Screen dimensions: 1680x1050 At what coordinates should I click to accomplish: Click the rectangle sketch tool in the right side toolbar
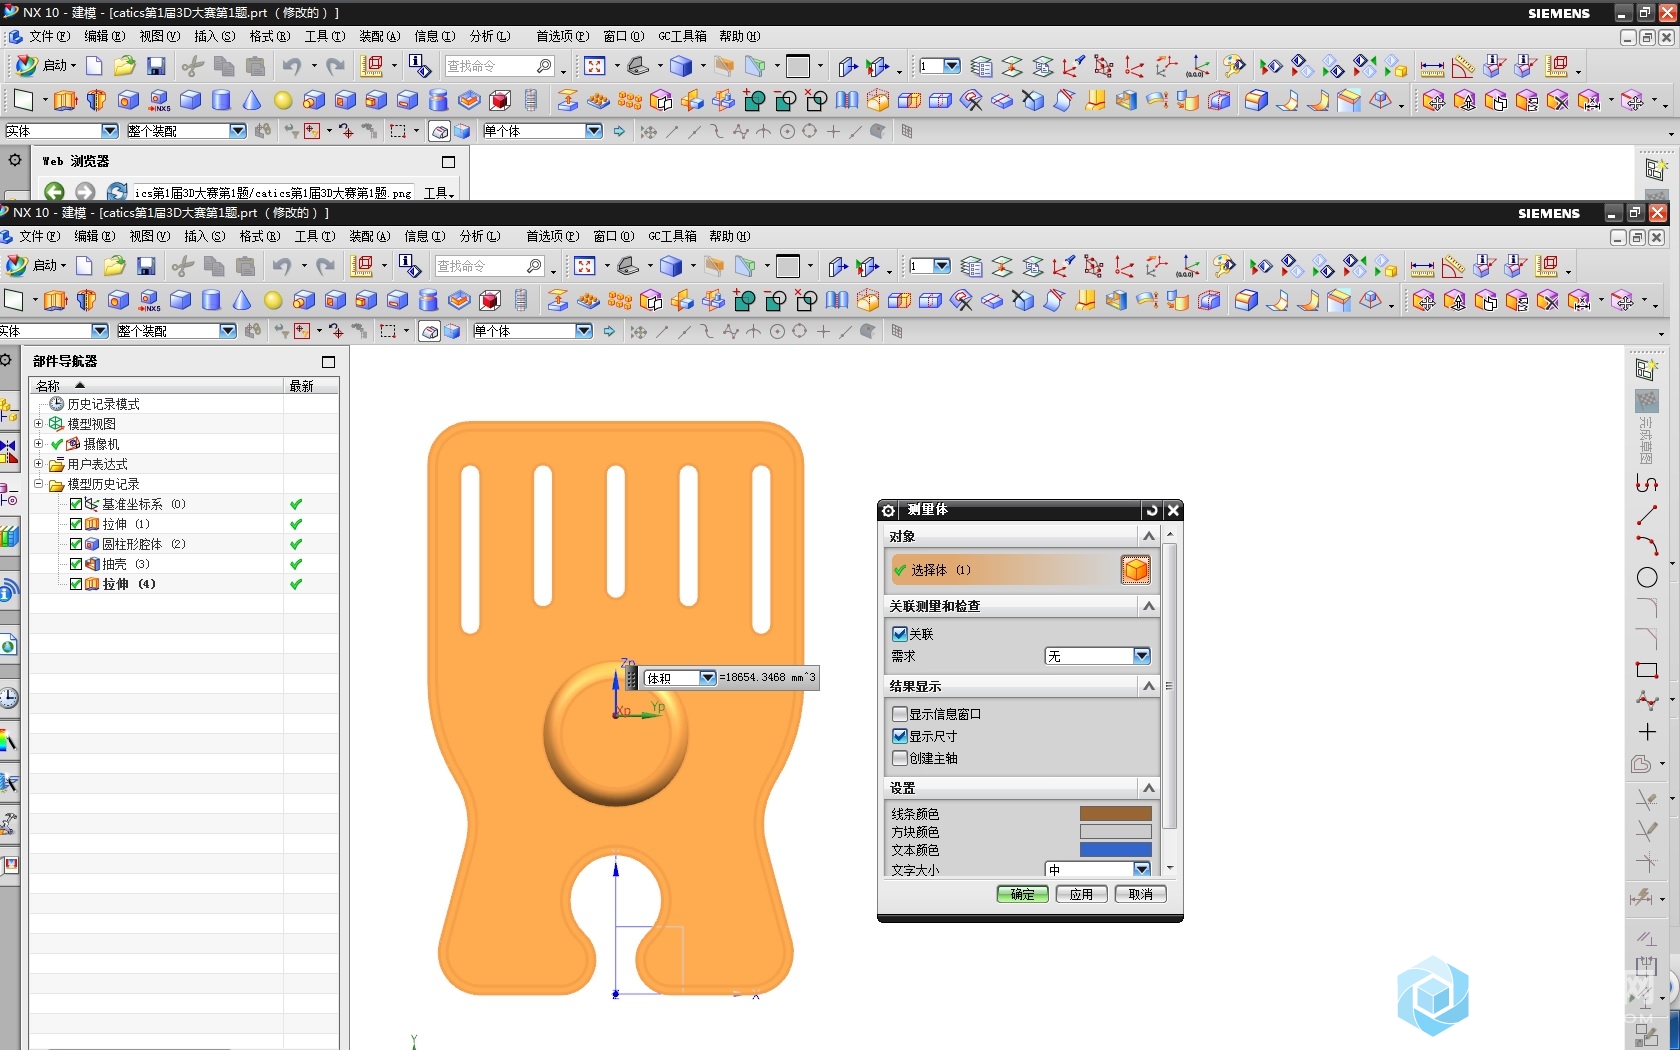[1647, 670]
